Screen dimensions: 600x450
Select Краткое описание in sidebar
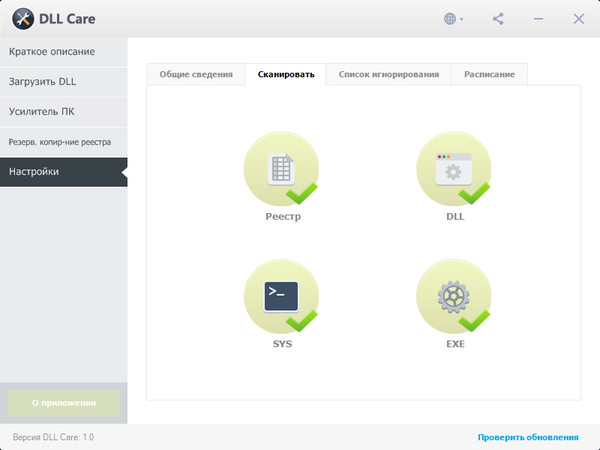(63, 51)
